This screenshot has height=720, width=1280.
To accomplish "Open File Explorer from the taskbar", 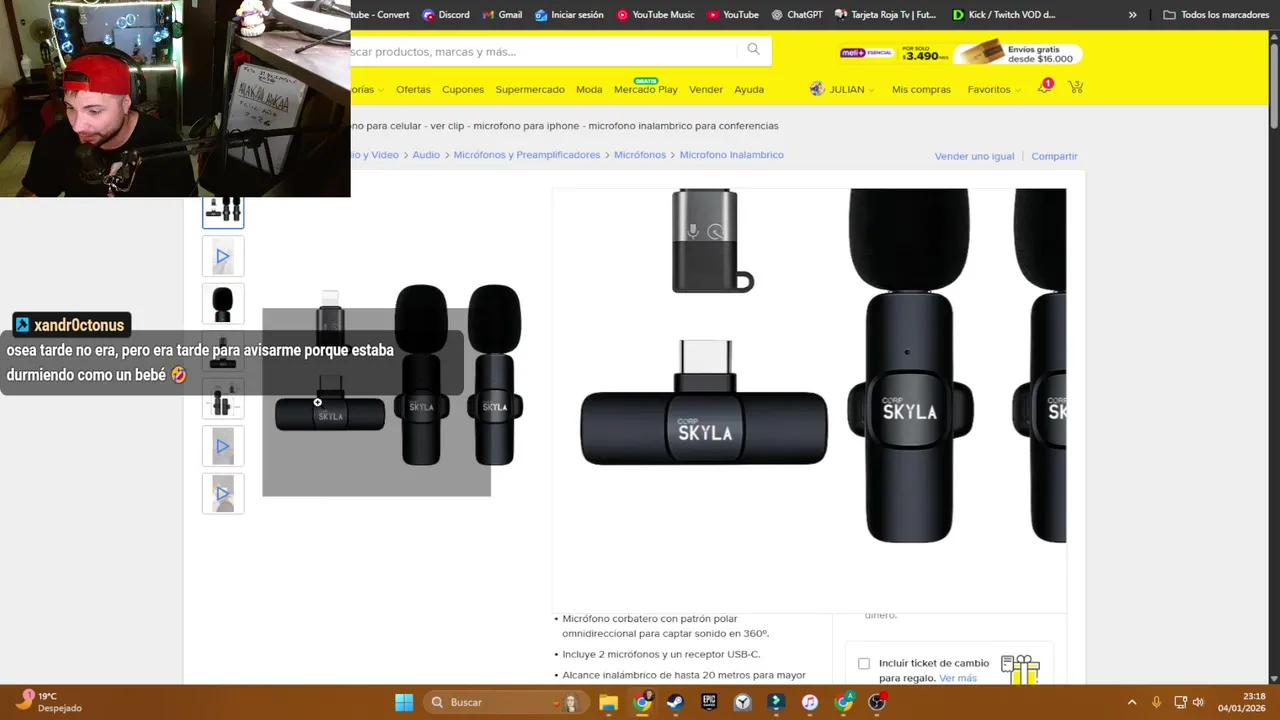I will point(608,702).
